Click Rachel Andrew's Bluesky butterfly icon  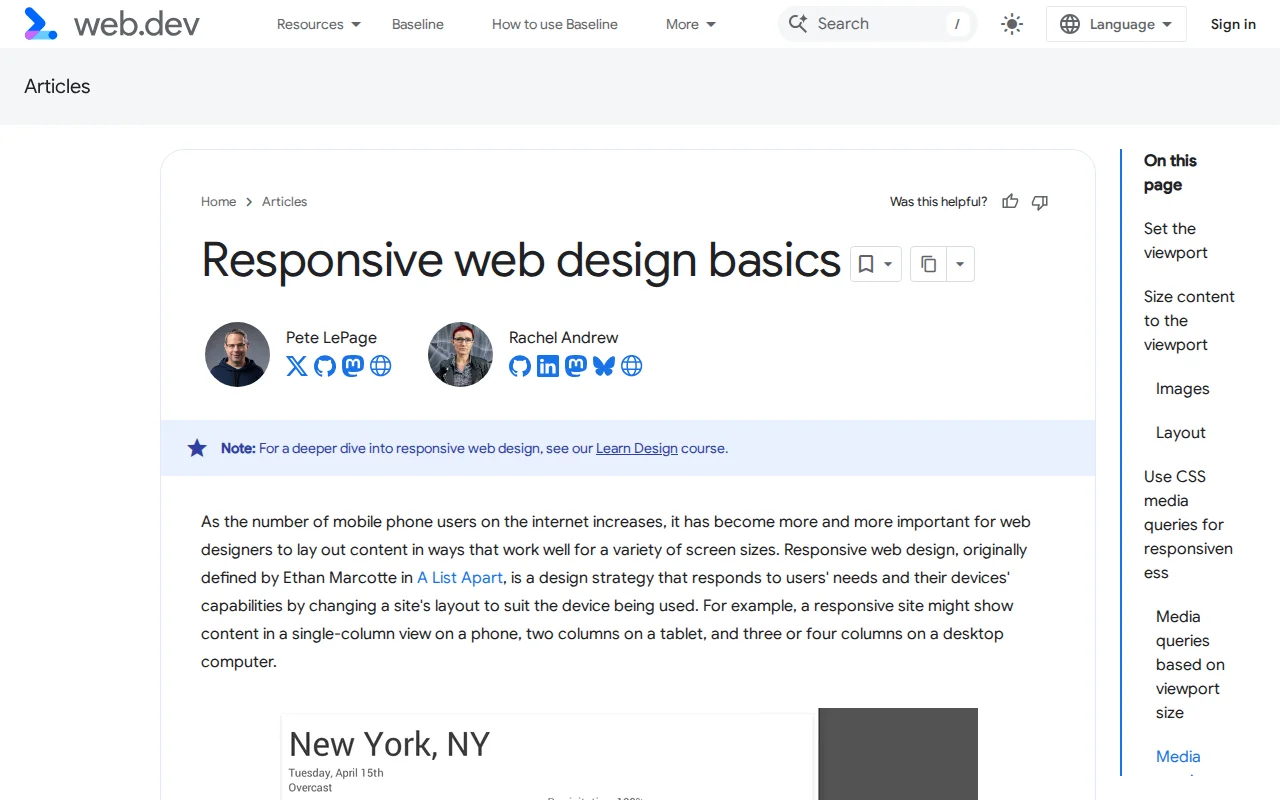tap(604, 366)
